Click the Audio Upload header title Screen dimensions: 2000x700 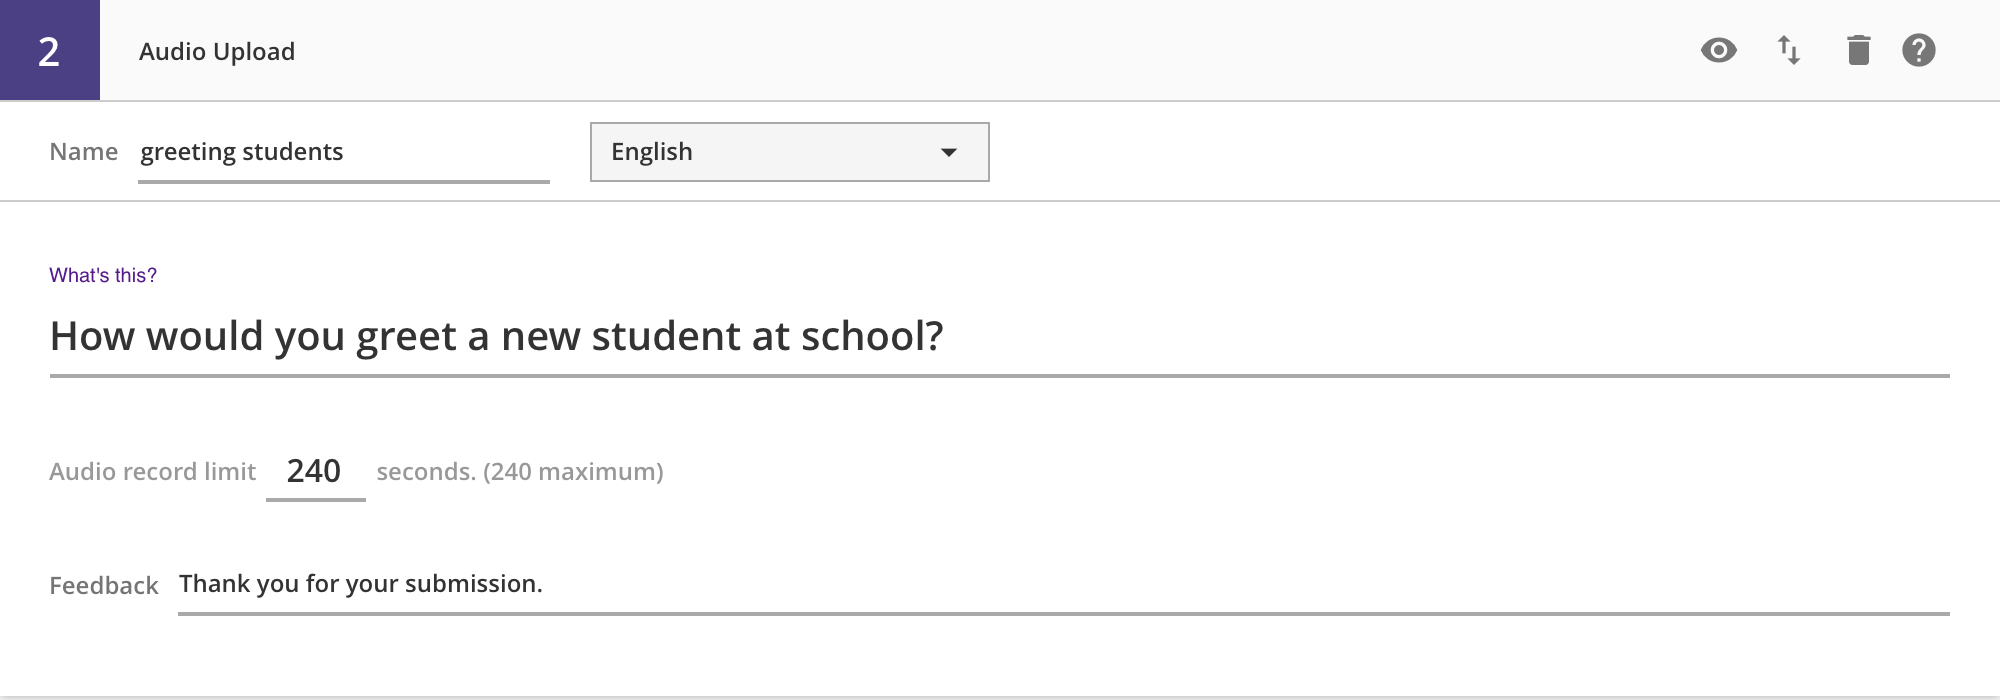pos(217,52)
